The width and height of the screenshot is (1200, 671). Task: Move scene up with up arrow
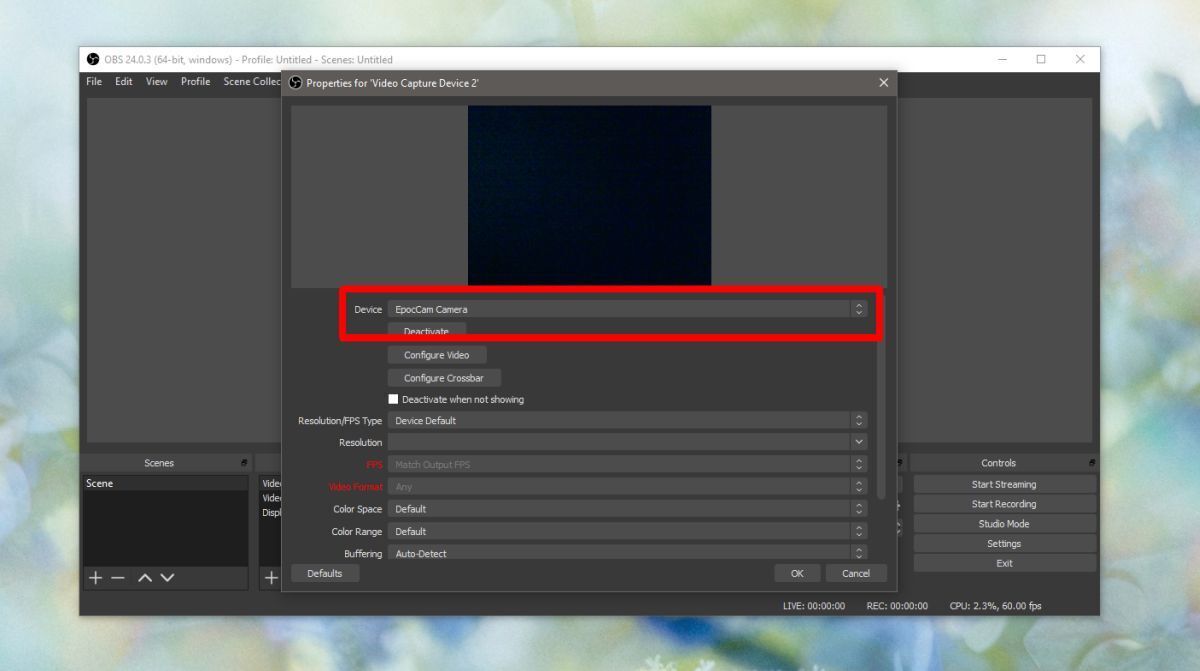(145, 578)
